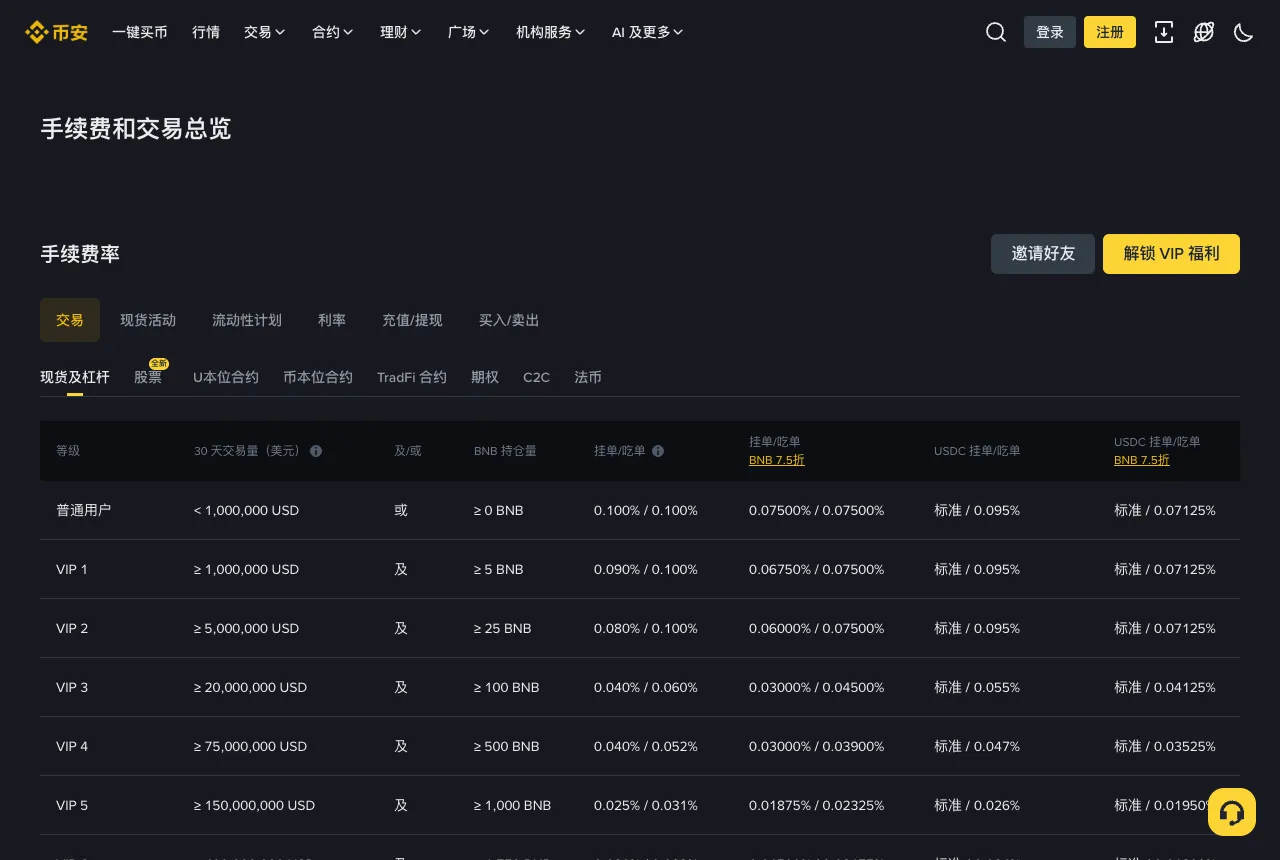Switch to the 流动性计划 tab
The height and width of the screenshot is (860, 1280).
point(247,320)
